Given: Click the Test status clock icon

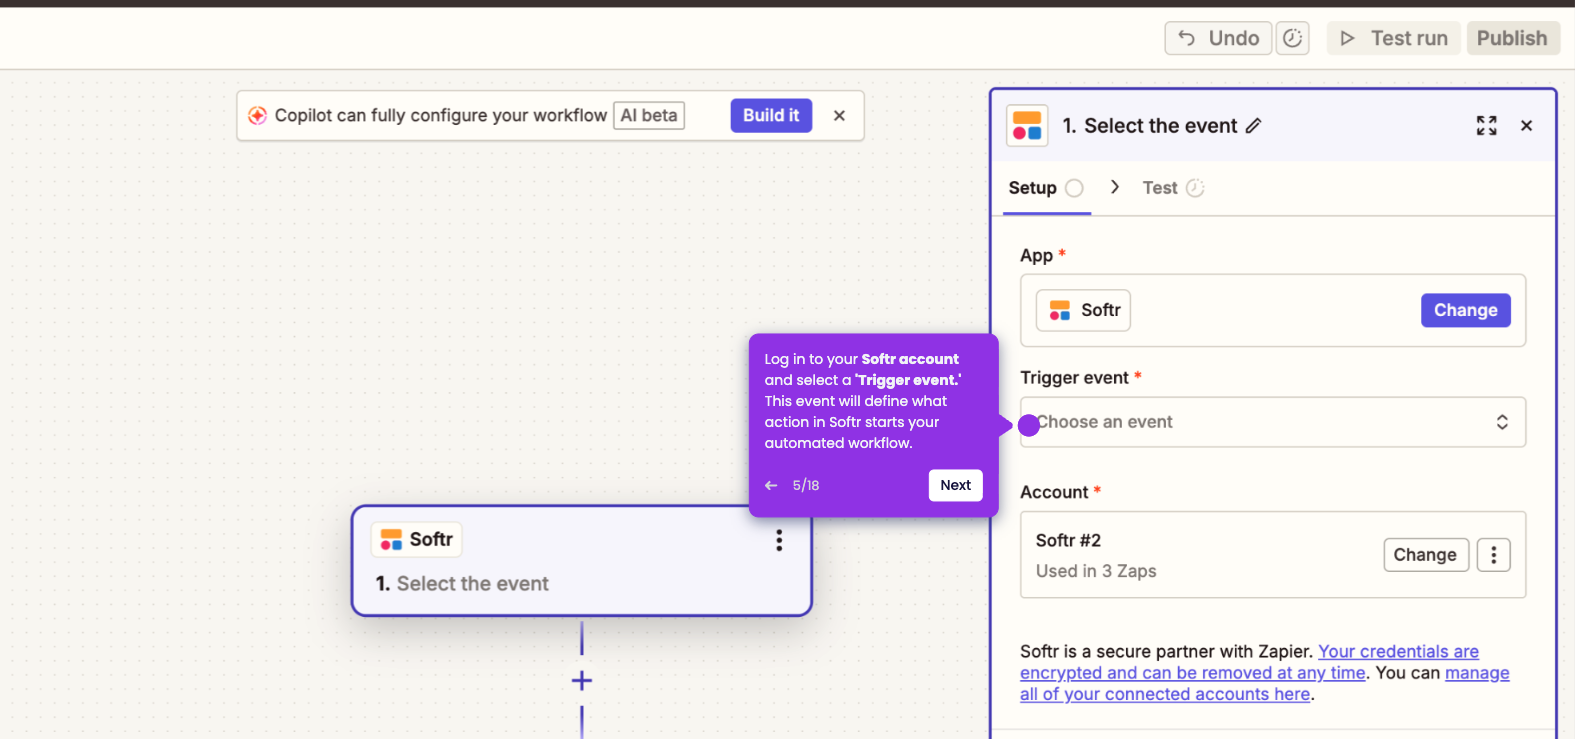Looking at the screenshot, I should click(1195, 188).
